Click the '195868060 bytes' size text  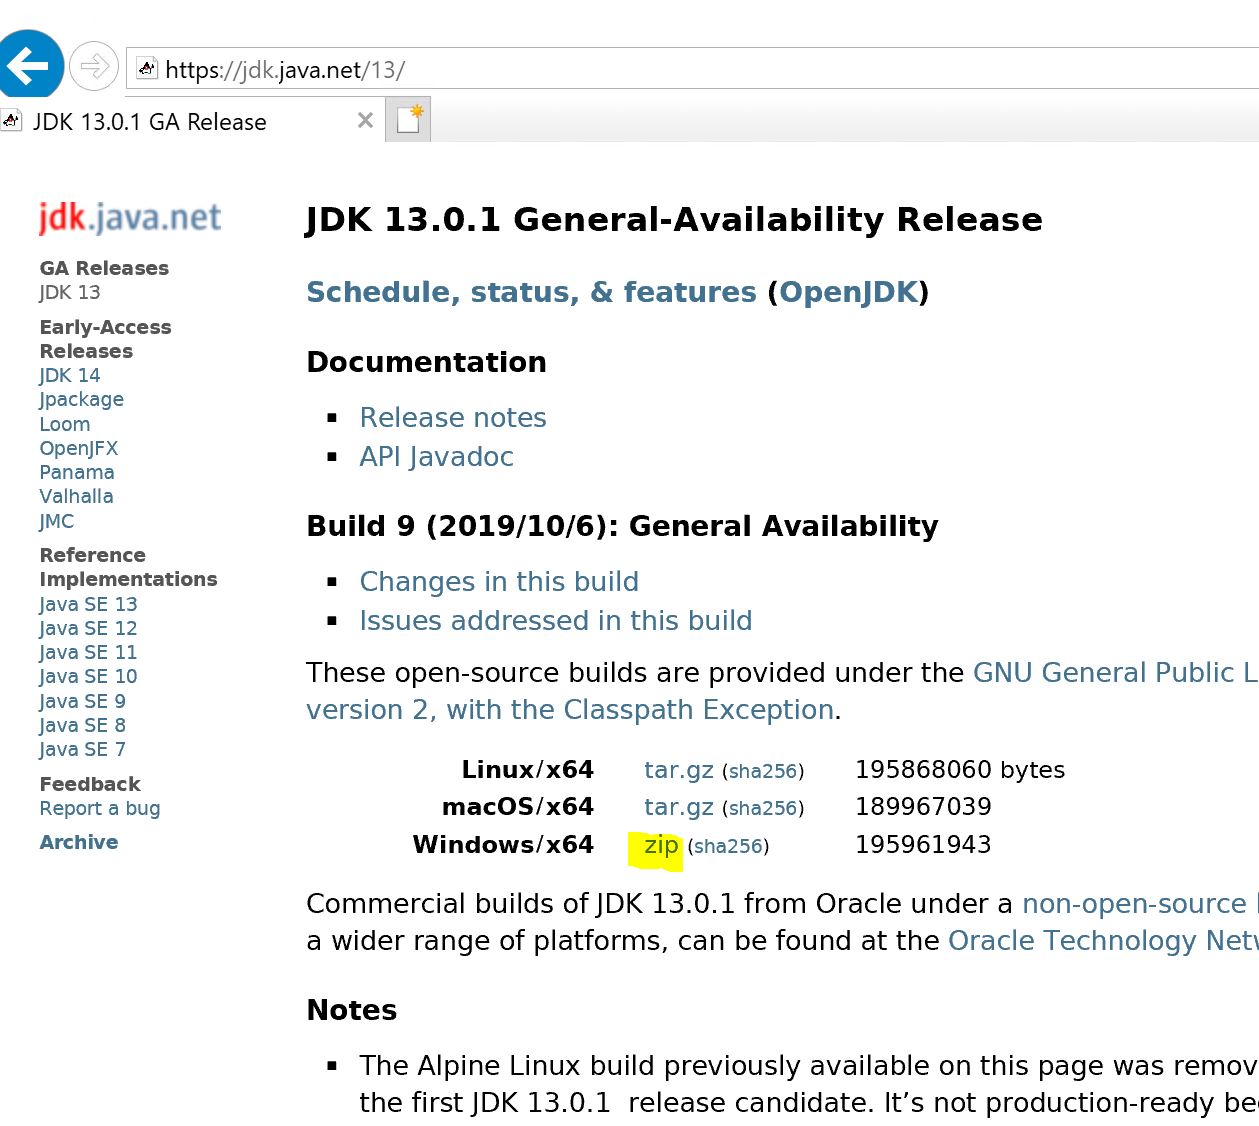[960, 769]
